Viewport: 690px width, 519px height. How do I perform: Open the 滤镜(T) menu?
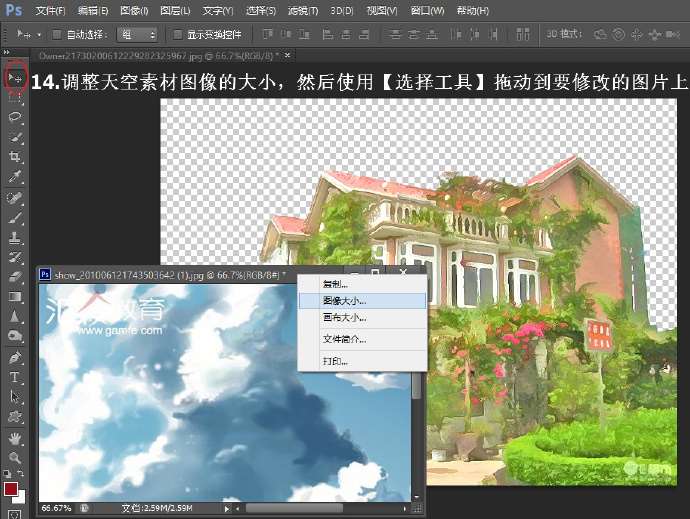(303, 10)
